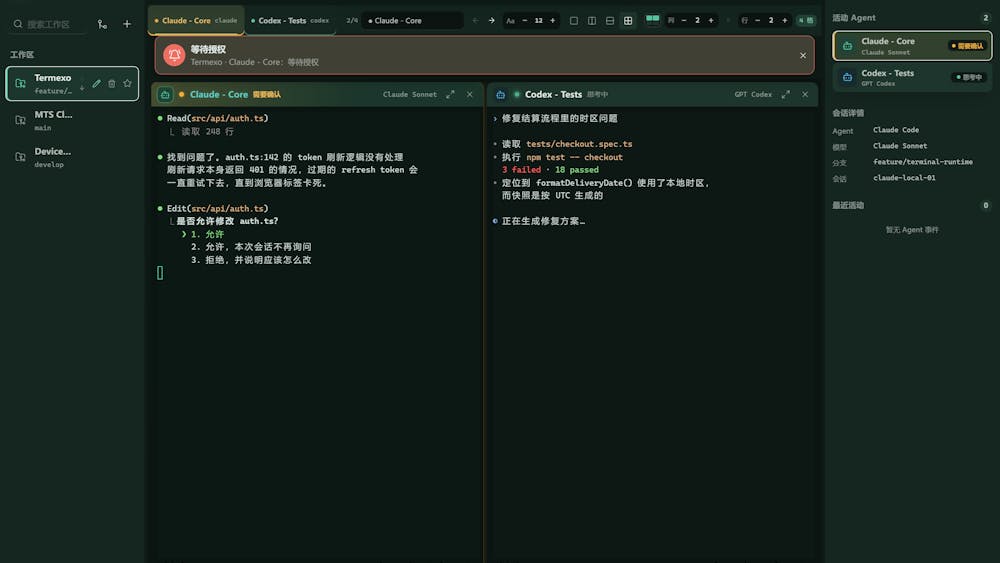Viewport: 1000px width, 563px height.
Task: Close the Codex - Tests pane
Action: click(805, 94)
